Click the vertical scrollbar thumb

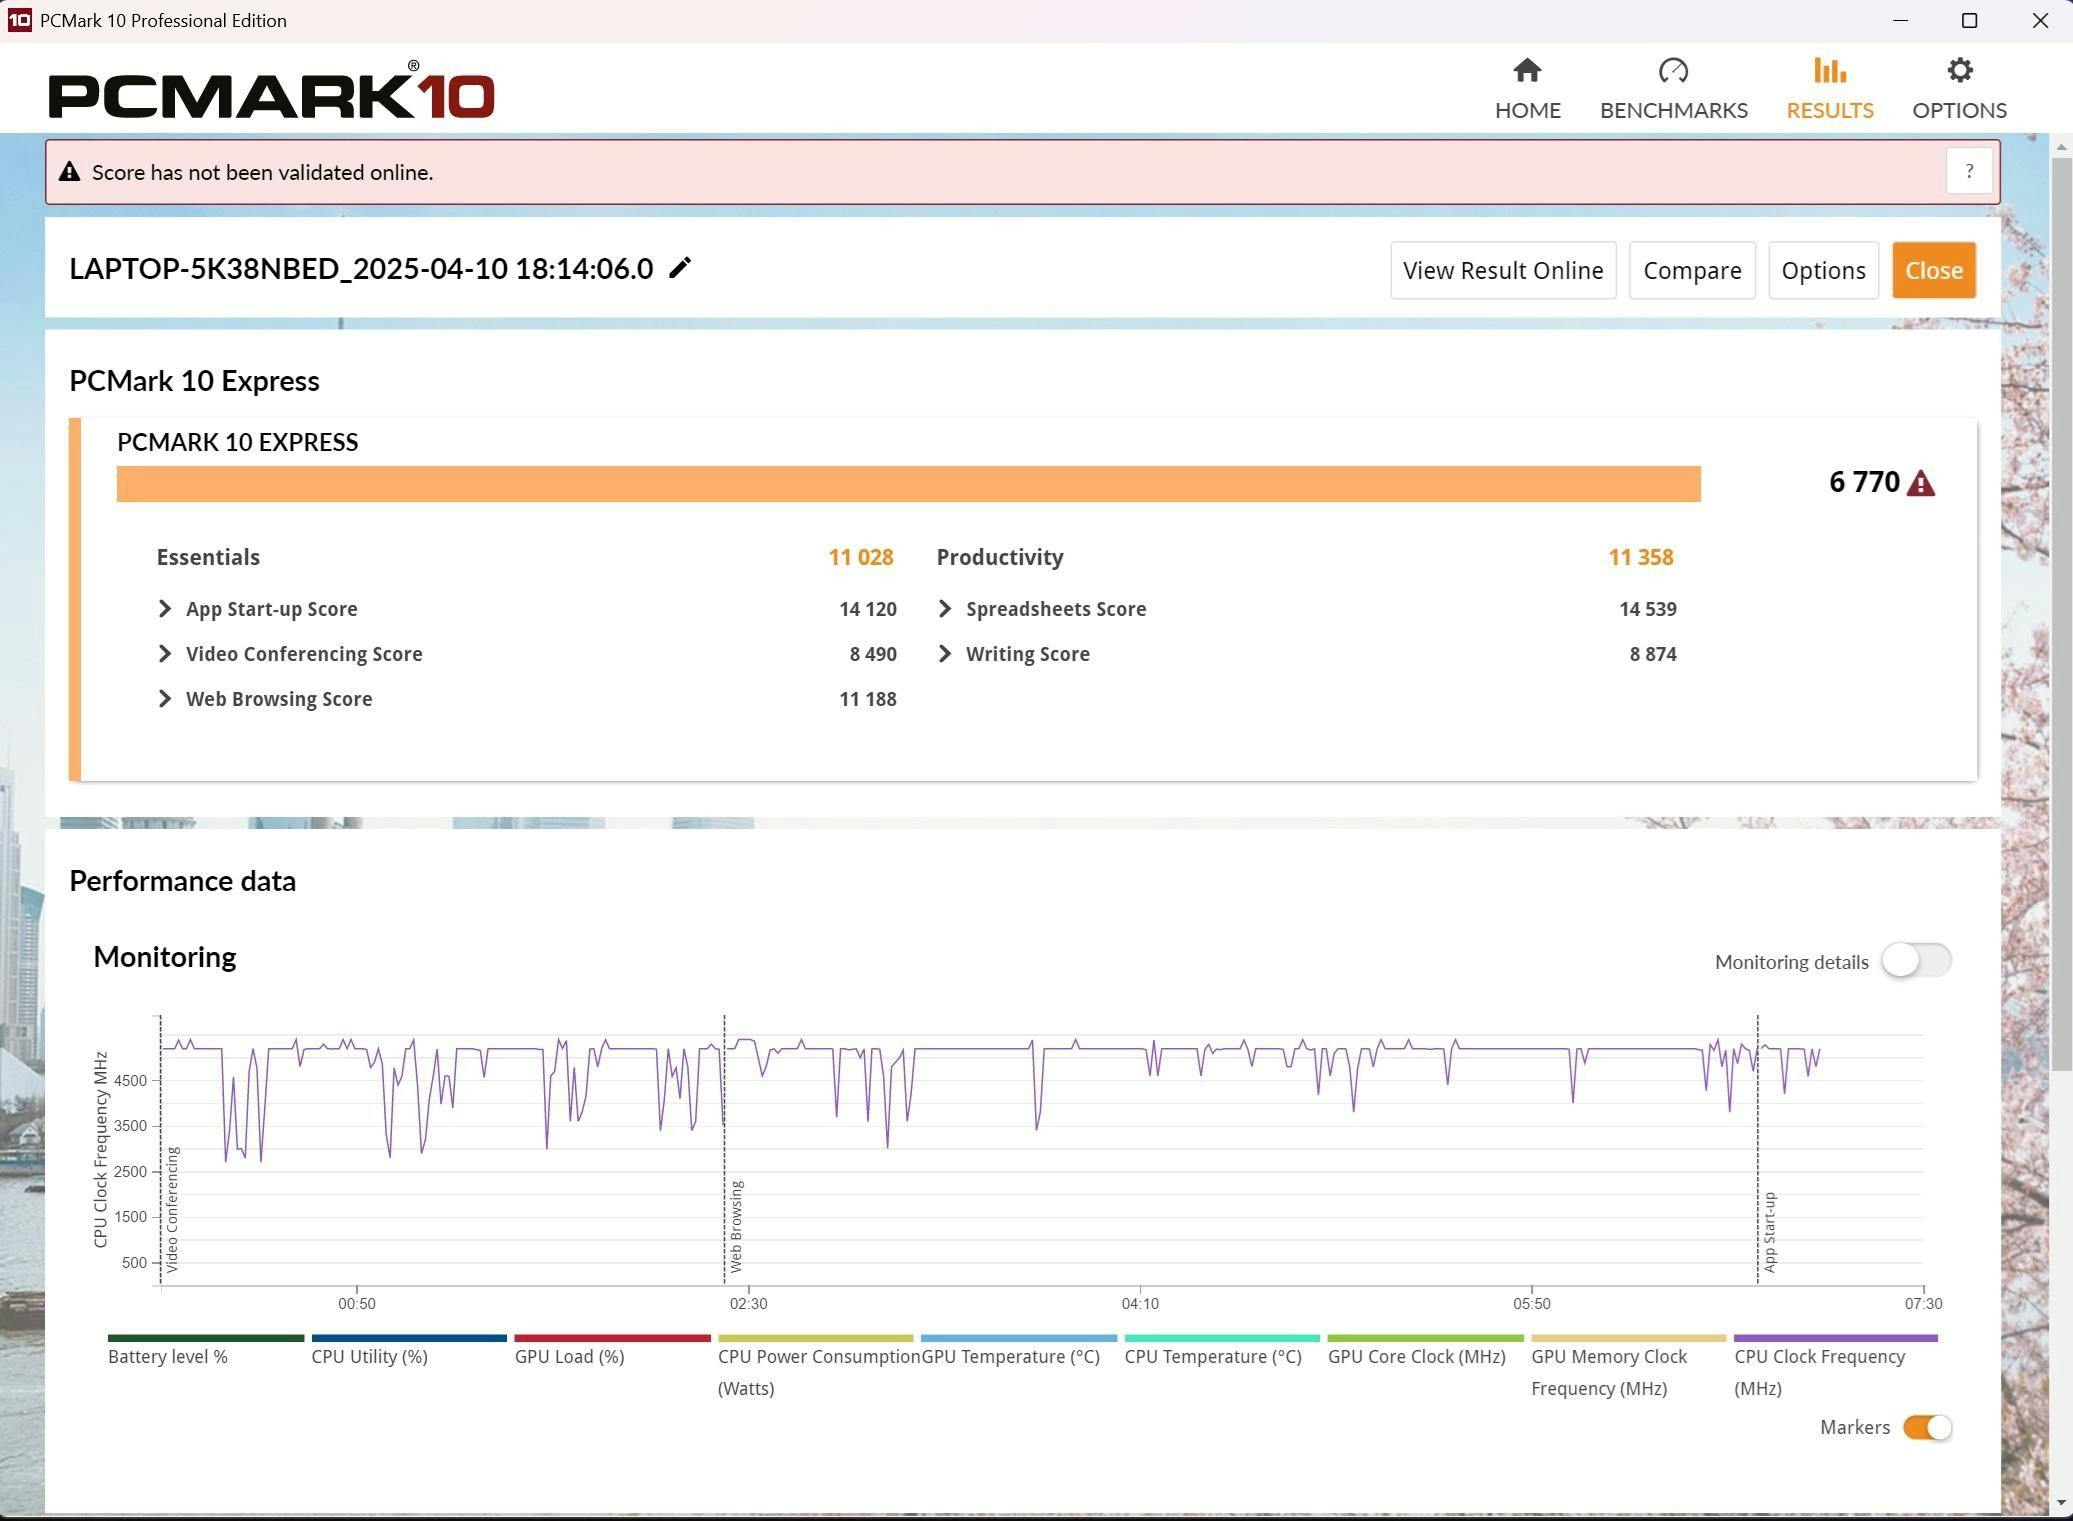pyautogui.click(x=2061, y=615)
